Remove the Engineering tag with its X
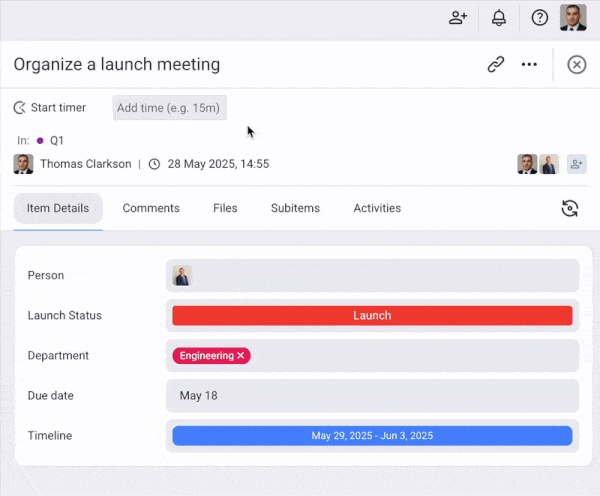 click(241, 356)
